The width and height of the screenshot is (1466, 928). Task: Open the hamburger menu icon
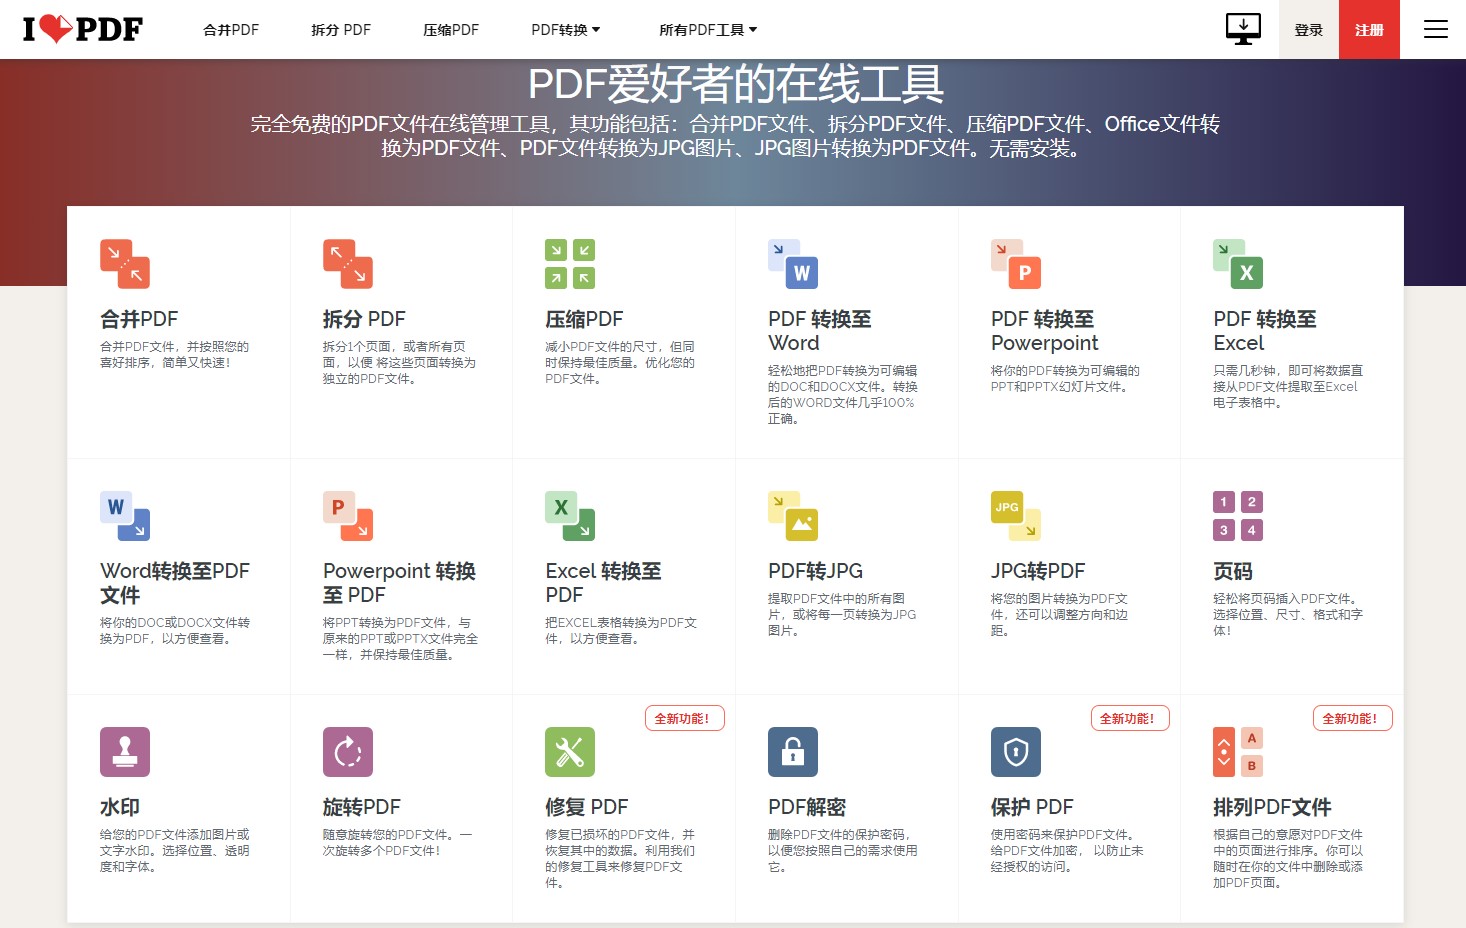1435,29
